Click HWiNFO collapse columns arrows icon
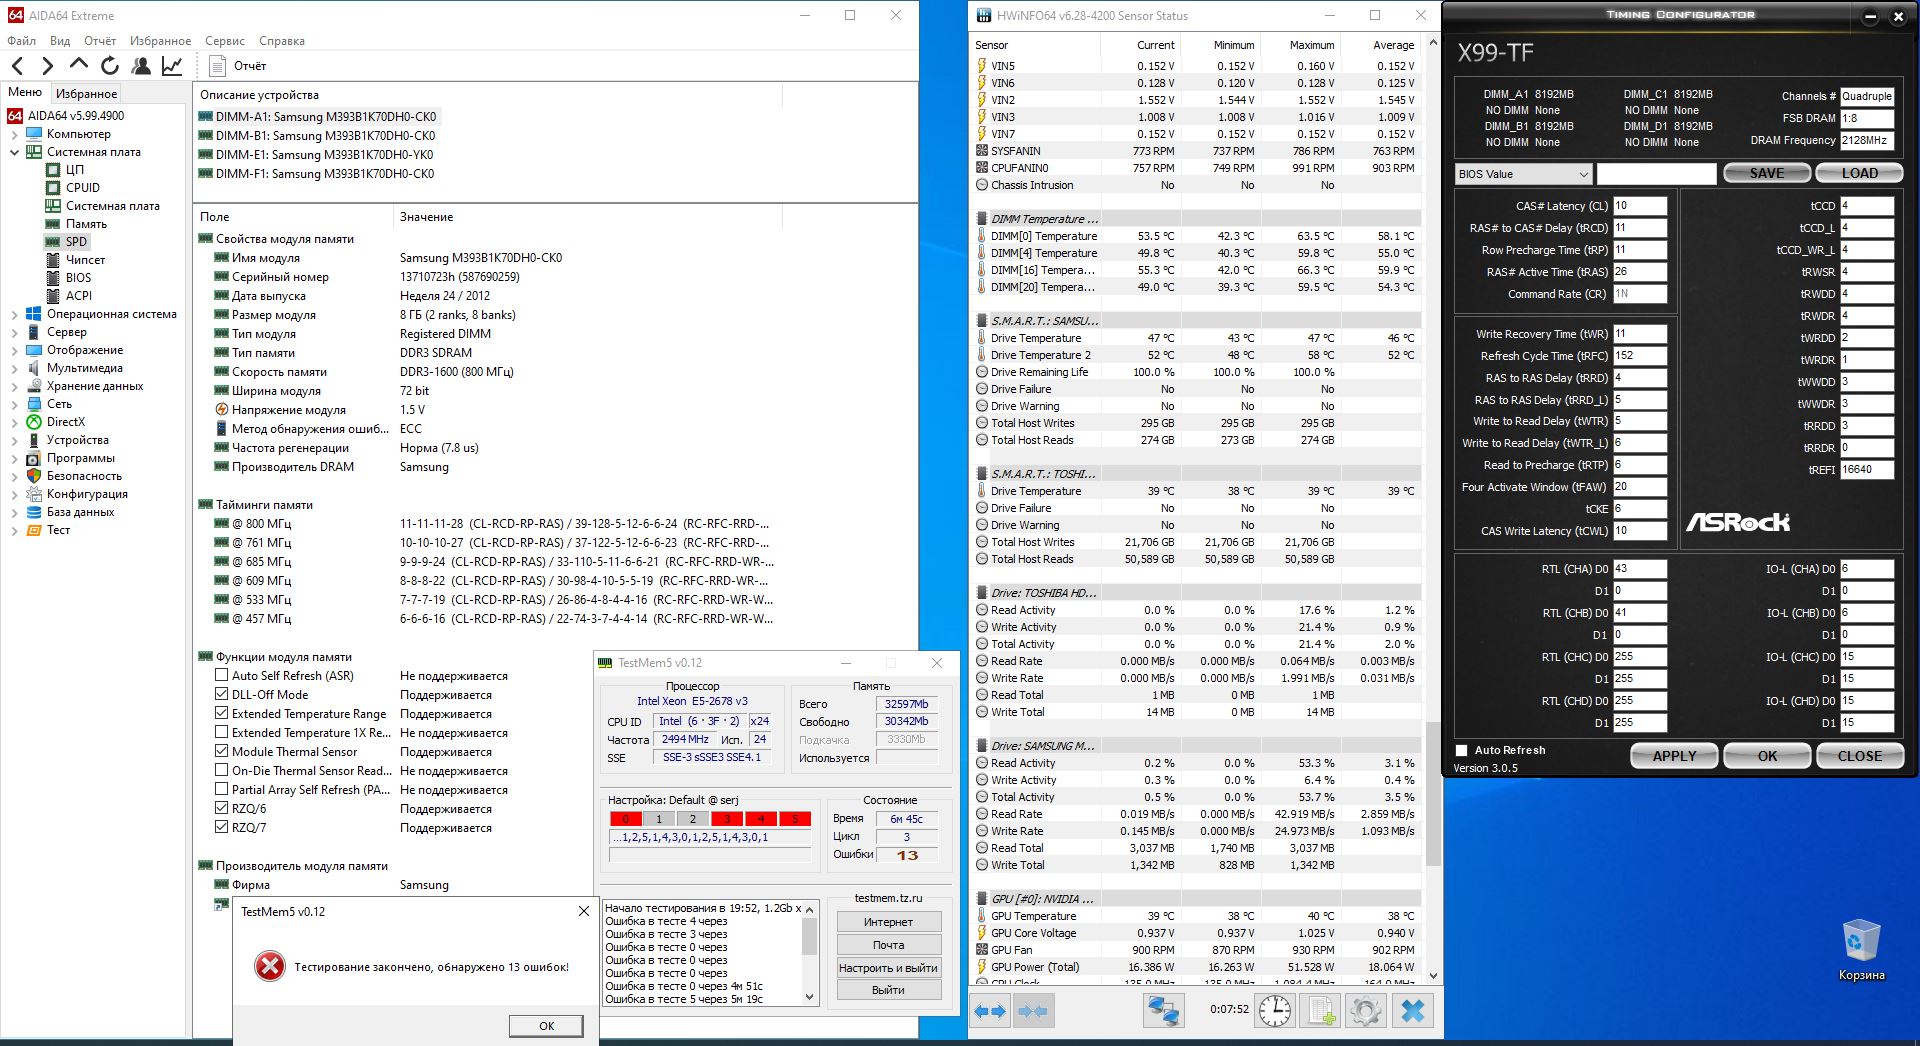 click(1033, 1011)
